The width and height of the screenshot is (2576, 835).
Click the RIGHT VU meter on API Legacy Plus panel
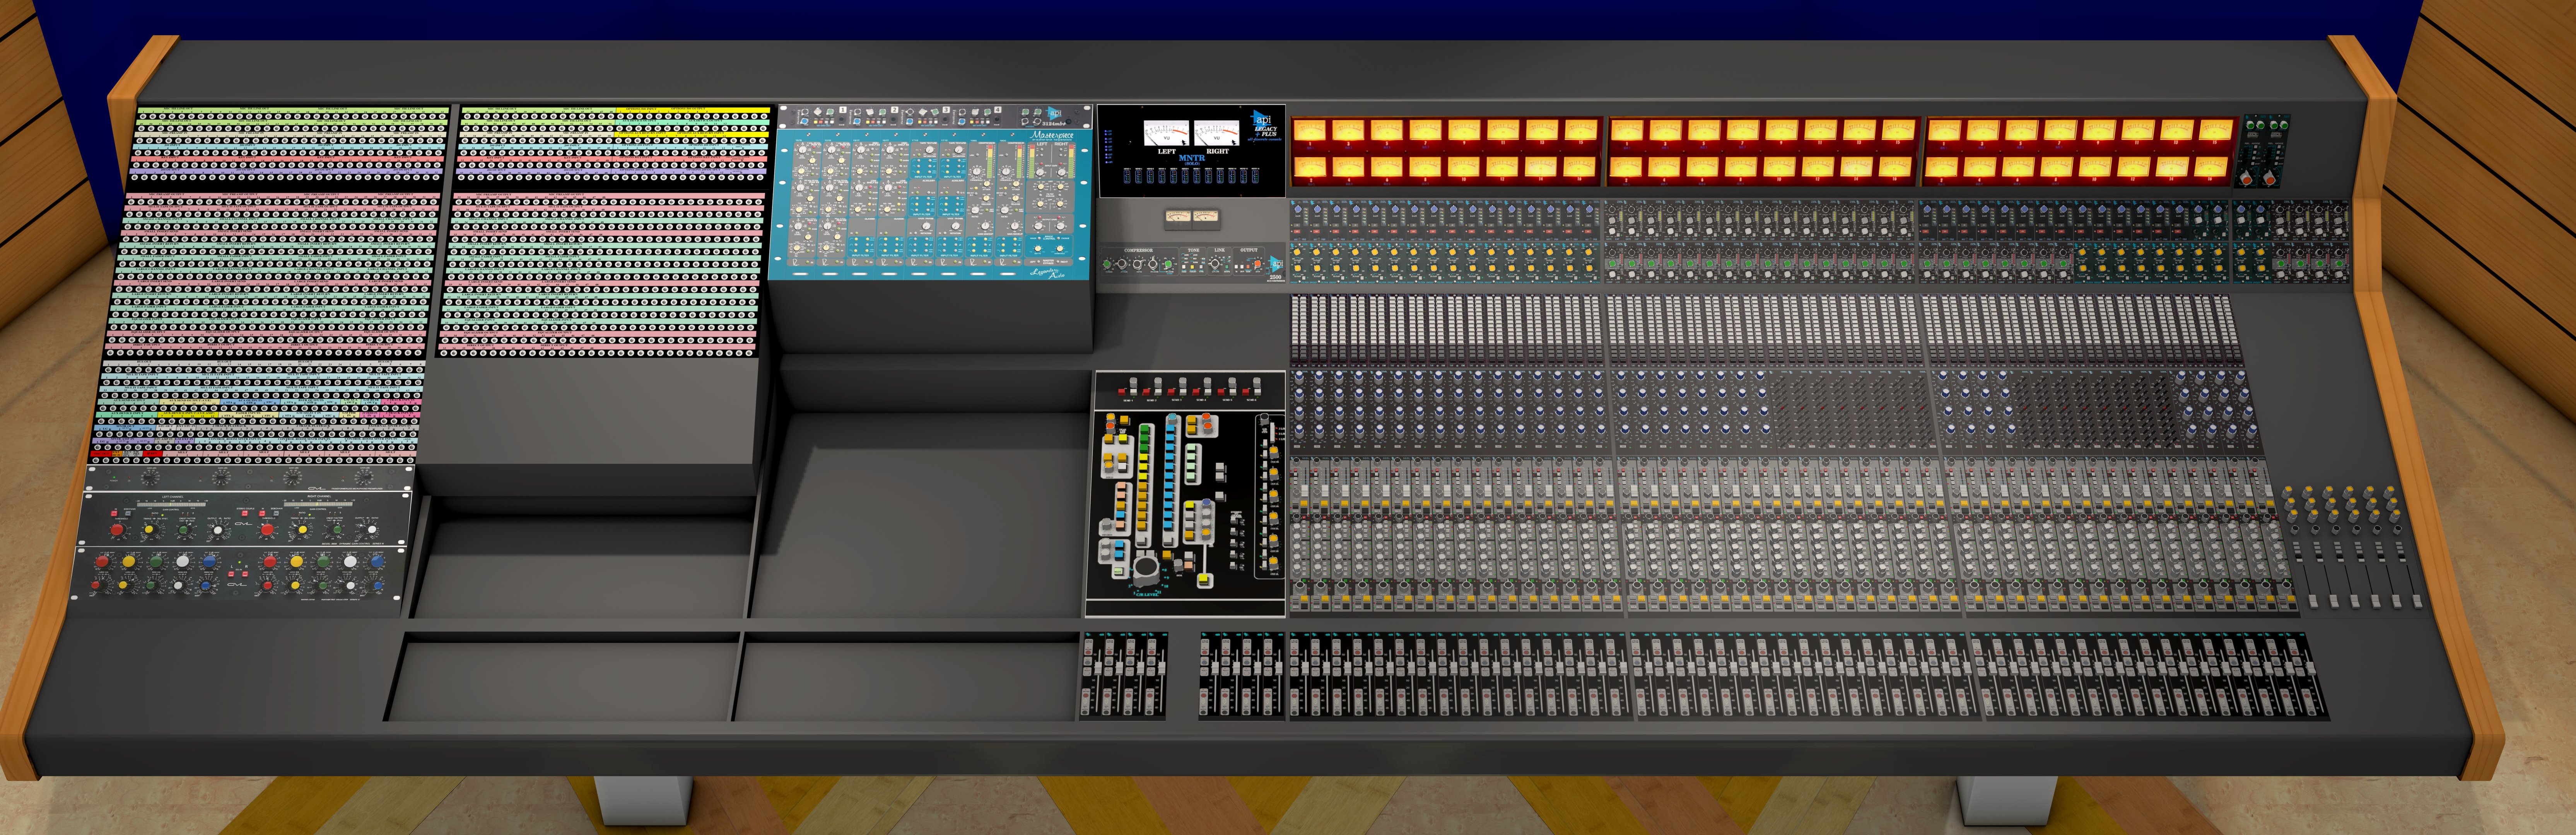point(1216,133)
